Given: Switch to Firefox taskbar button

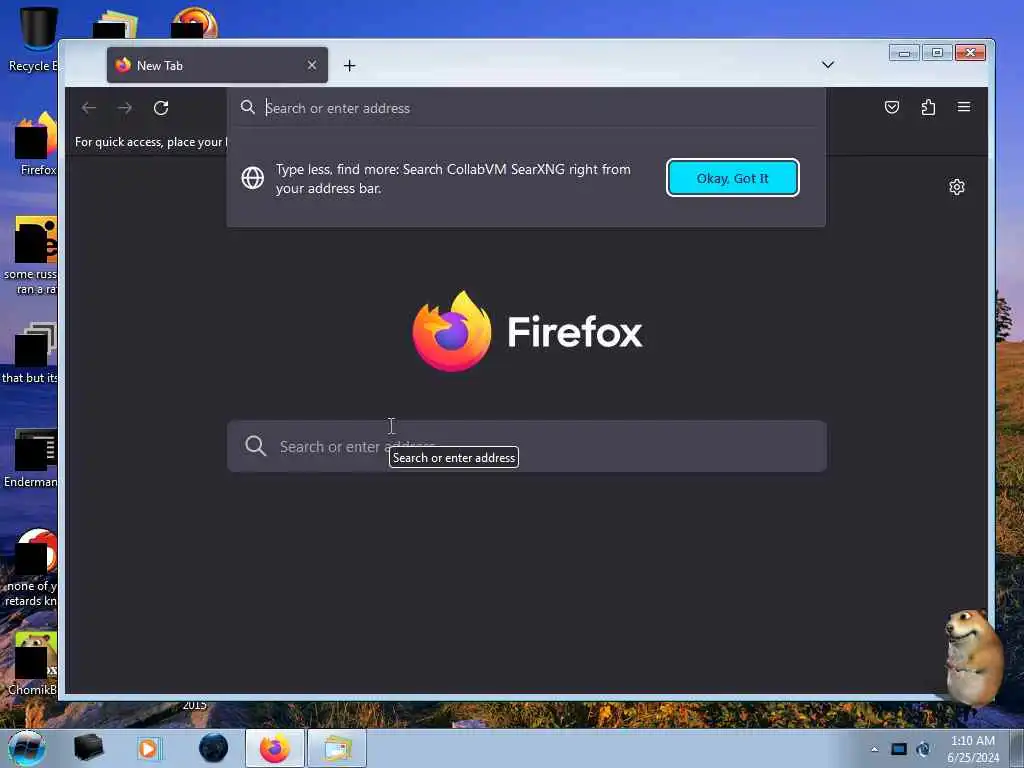Looking at the screenshot, I should click(x=274, y=748).
